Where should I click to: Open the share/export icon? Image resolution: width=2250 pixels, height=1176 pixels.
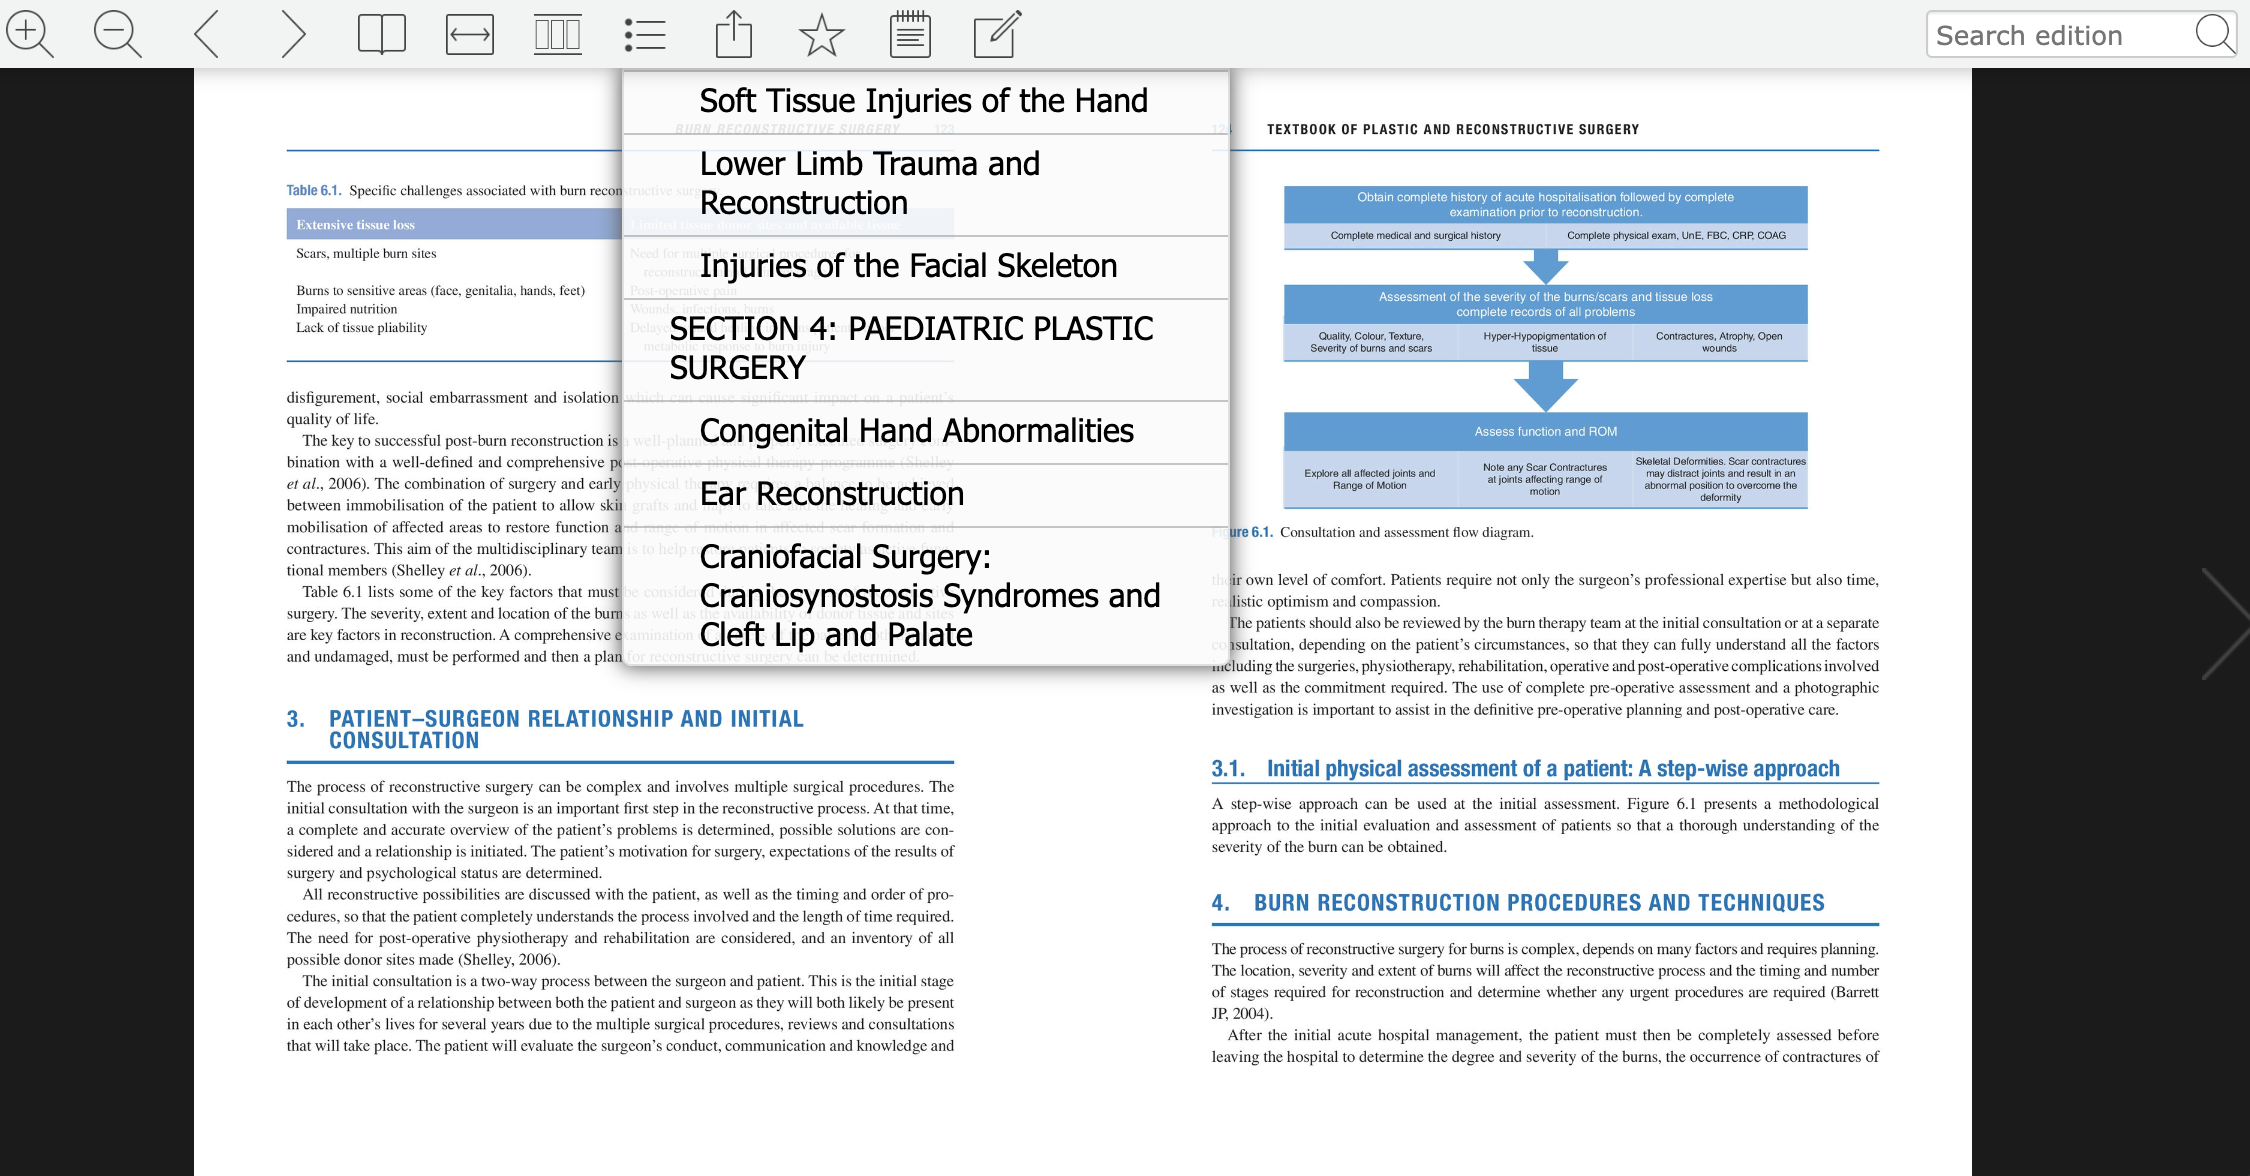(734, 34)
